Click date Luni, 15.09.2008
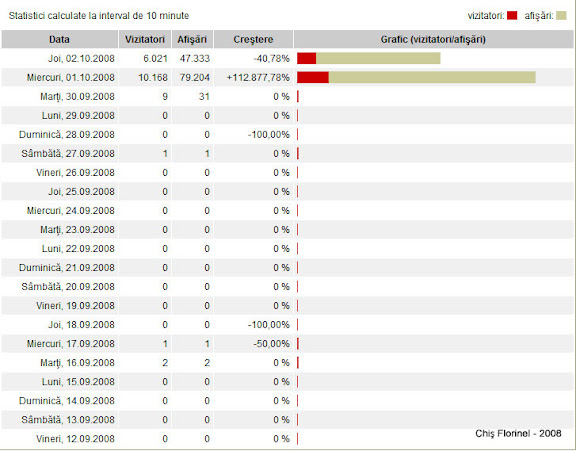This screenshot has height=451, width=576. point(78,382)
